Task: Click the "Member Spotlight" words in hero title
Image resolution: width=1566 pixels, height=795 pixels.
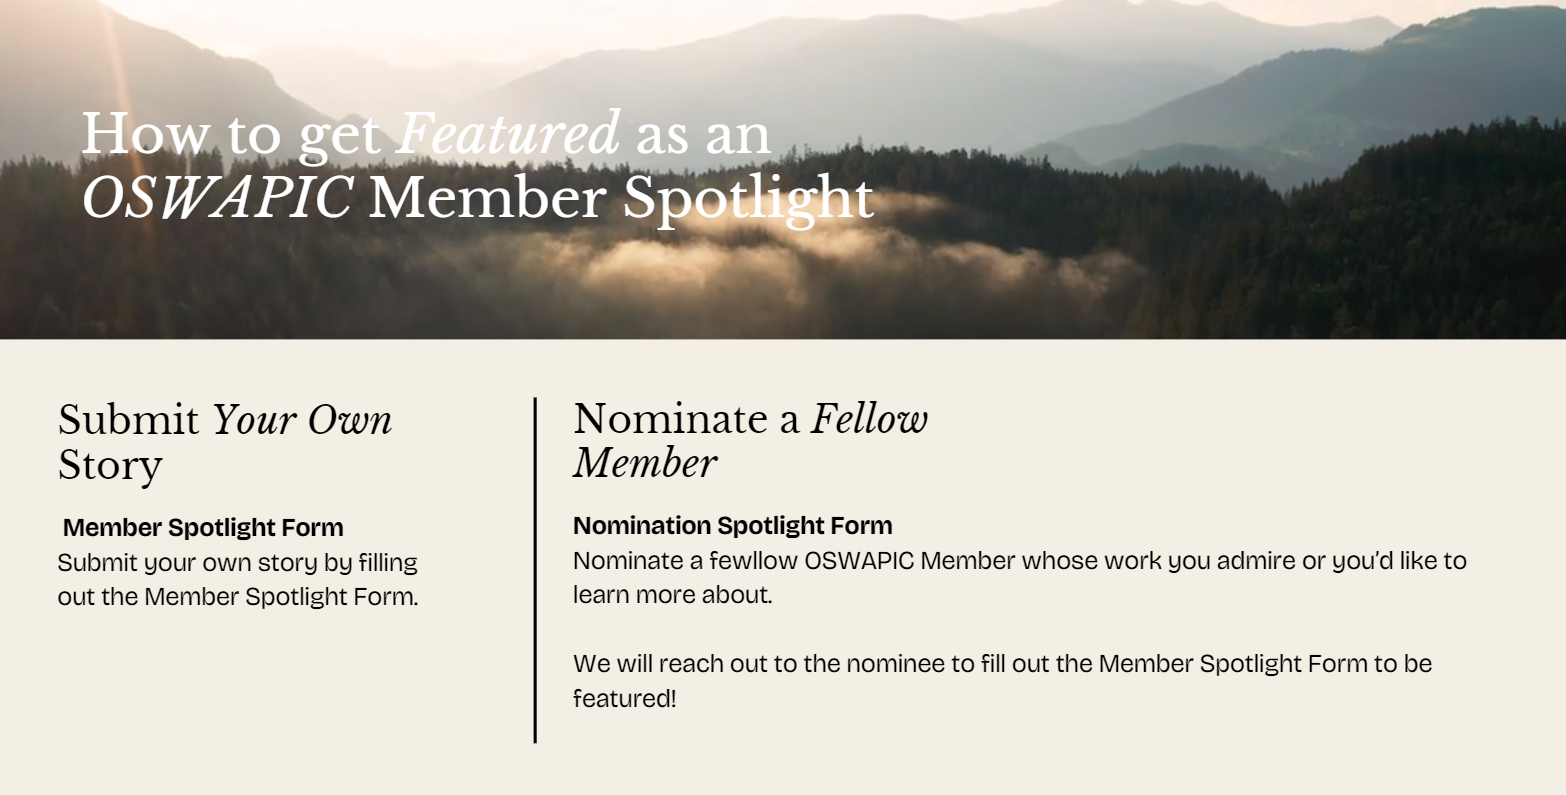Action: pyautogui.click(x=621, y=199)
